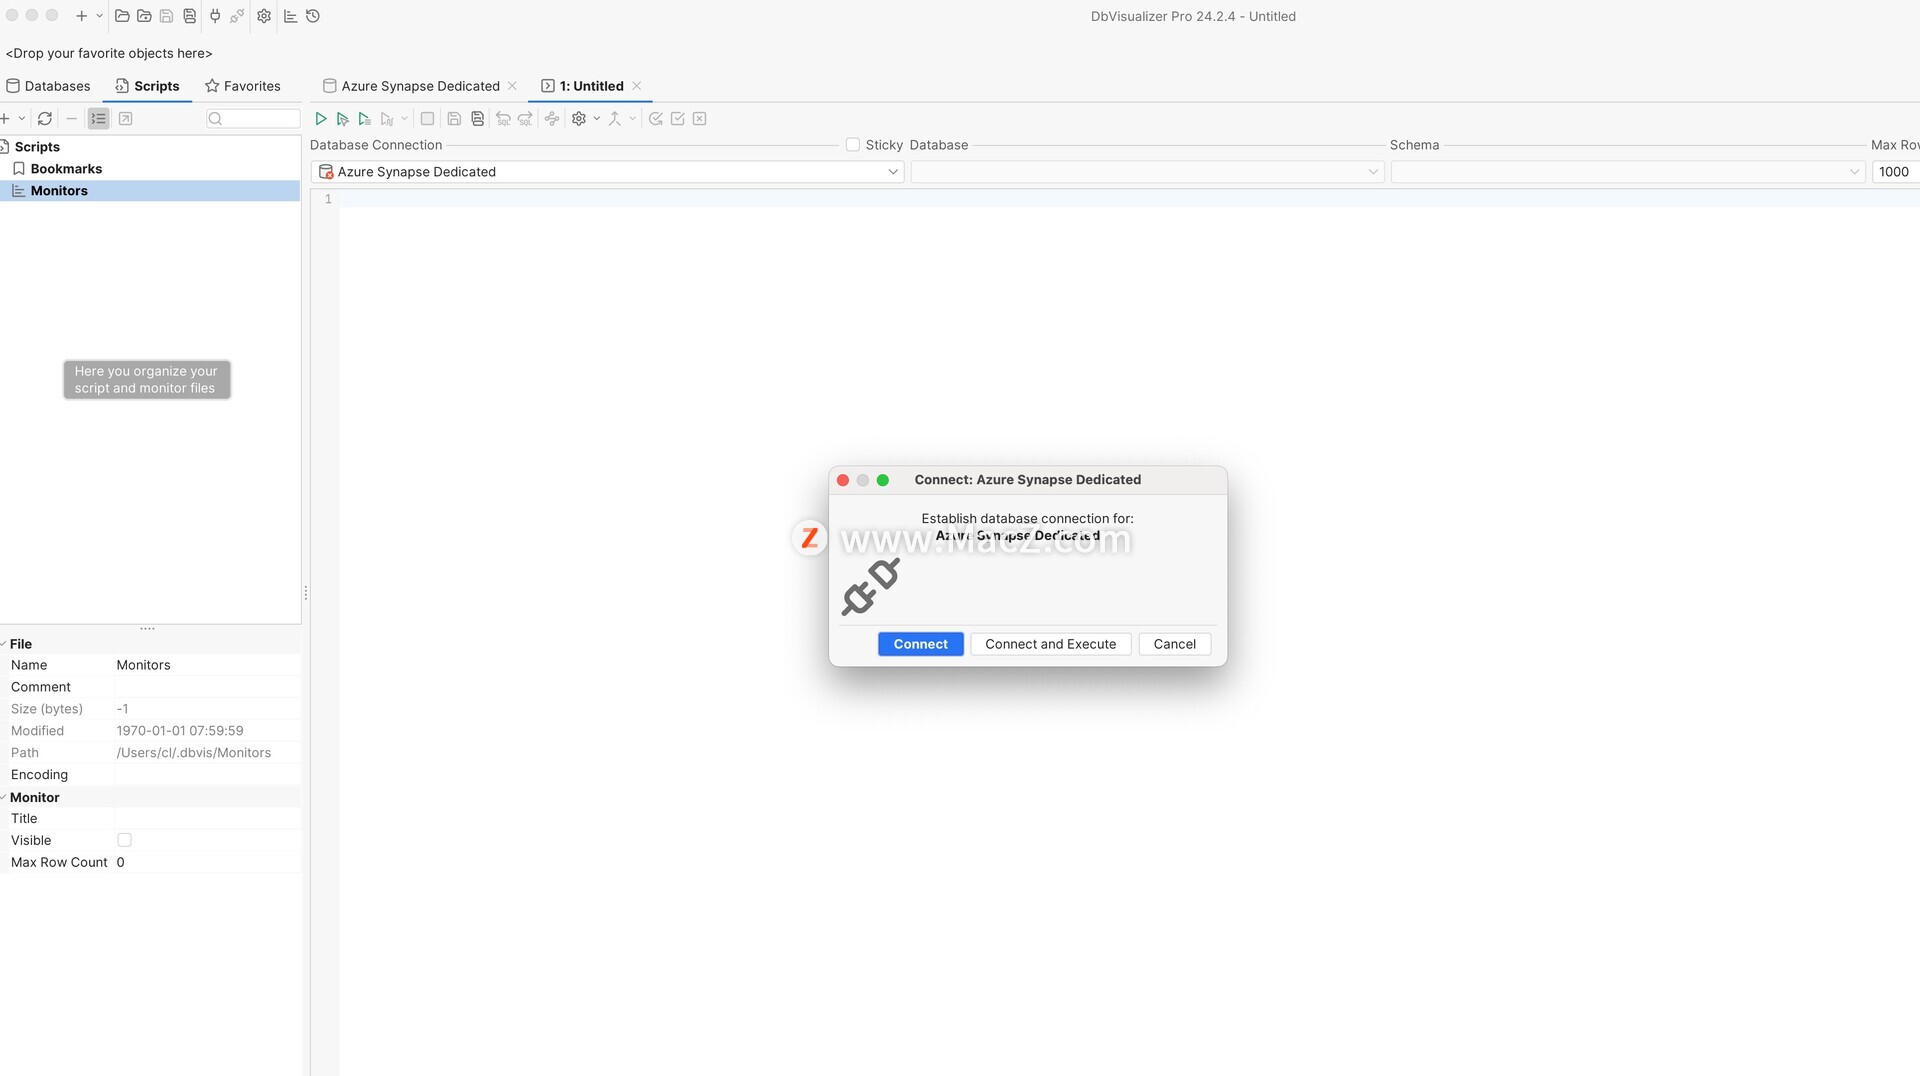Open the Database Connection dropdown
The image size is (1920, 1076).
(x=608, y=172)
